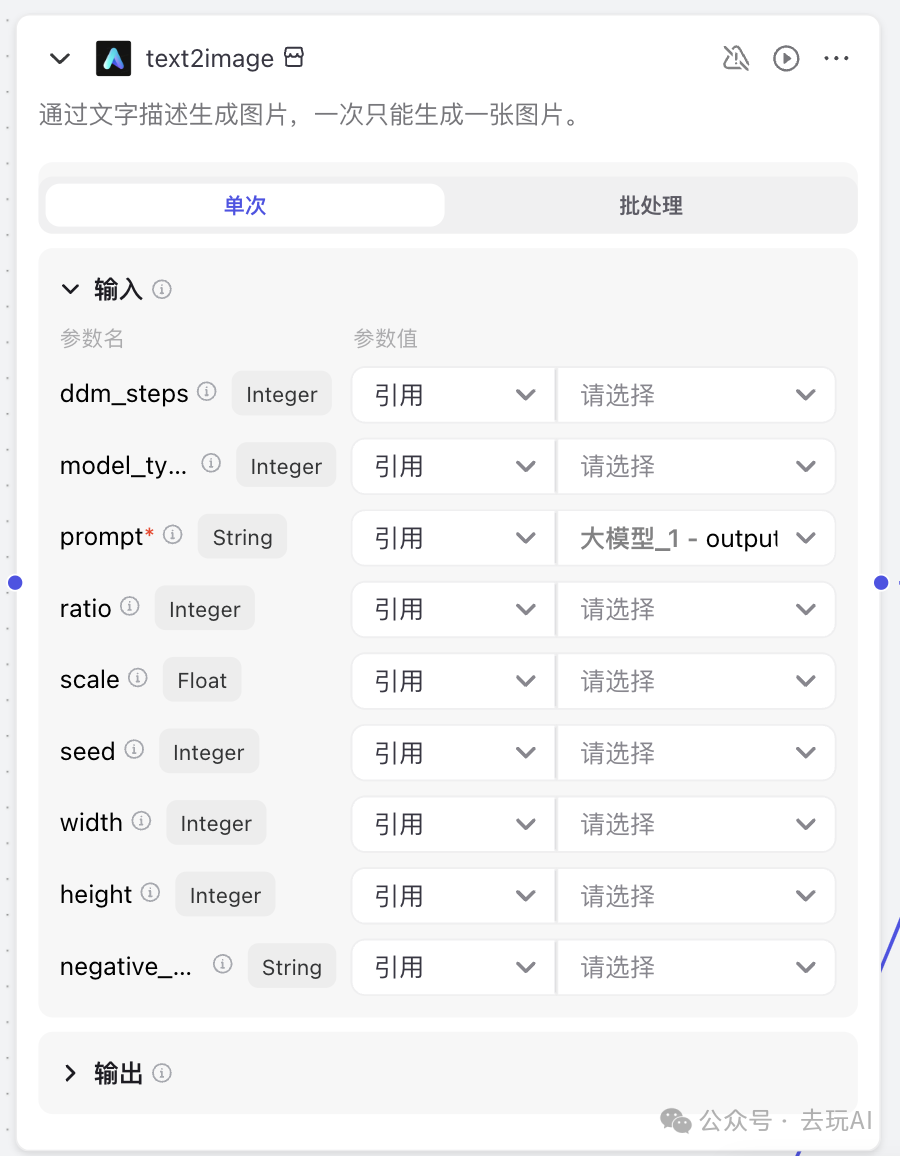The width and height of the screenshot is (900, 1156).
Task: Show info icon for prompt
Action: pyautogui.click(x=173, y=535)
